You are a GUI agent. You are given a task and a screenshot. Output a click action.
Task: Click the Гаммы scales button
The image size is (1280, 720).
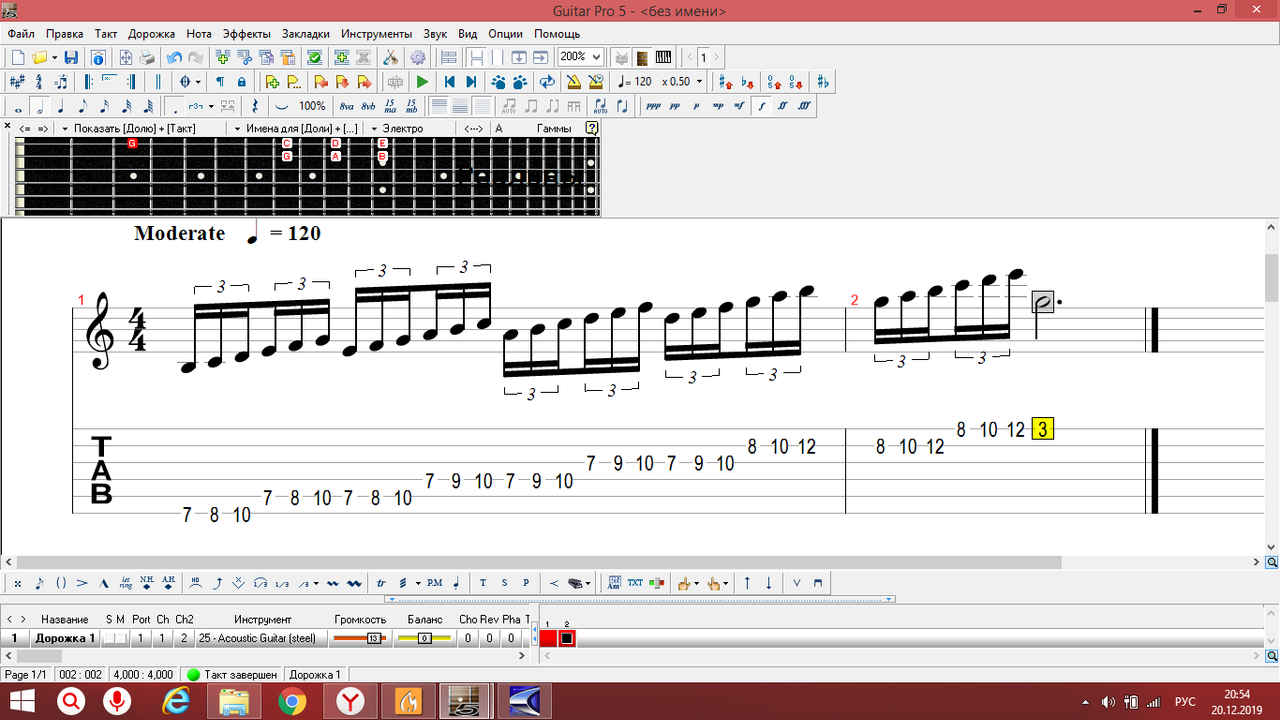554,128
